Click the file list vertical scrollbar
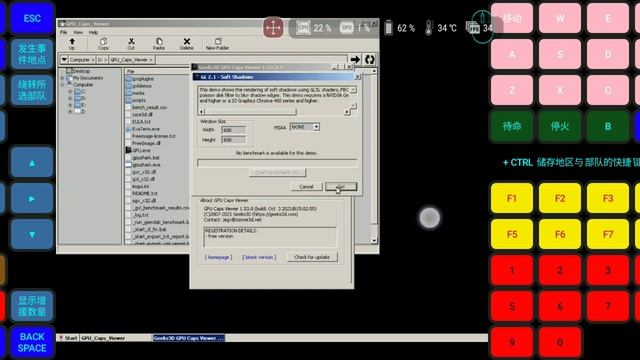The image size is (640, 360). pyautogui.click(x=374, y=156)
